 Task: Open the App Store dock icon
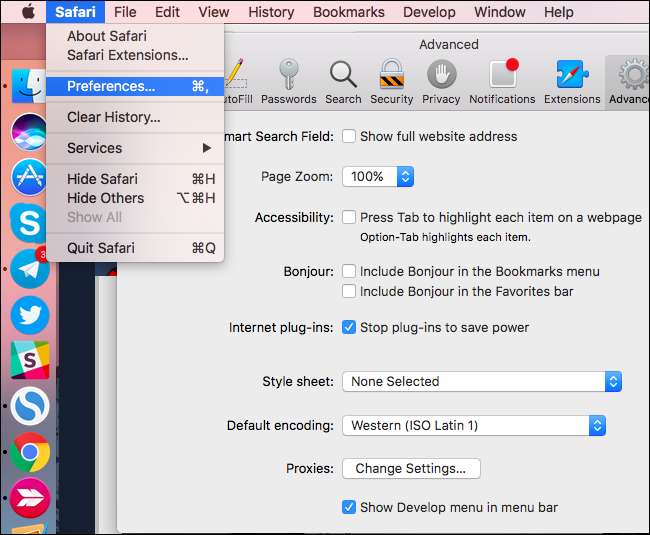28,177
